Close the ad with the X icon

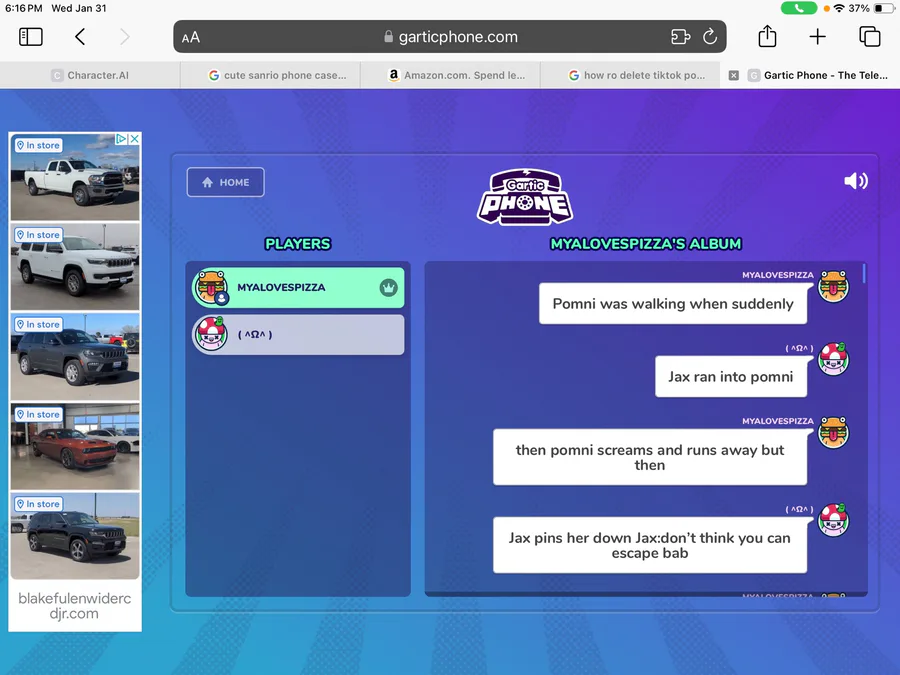pos(134,139)
